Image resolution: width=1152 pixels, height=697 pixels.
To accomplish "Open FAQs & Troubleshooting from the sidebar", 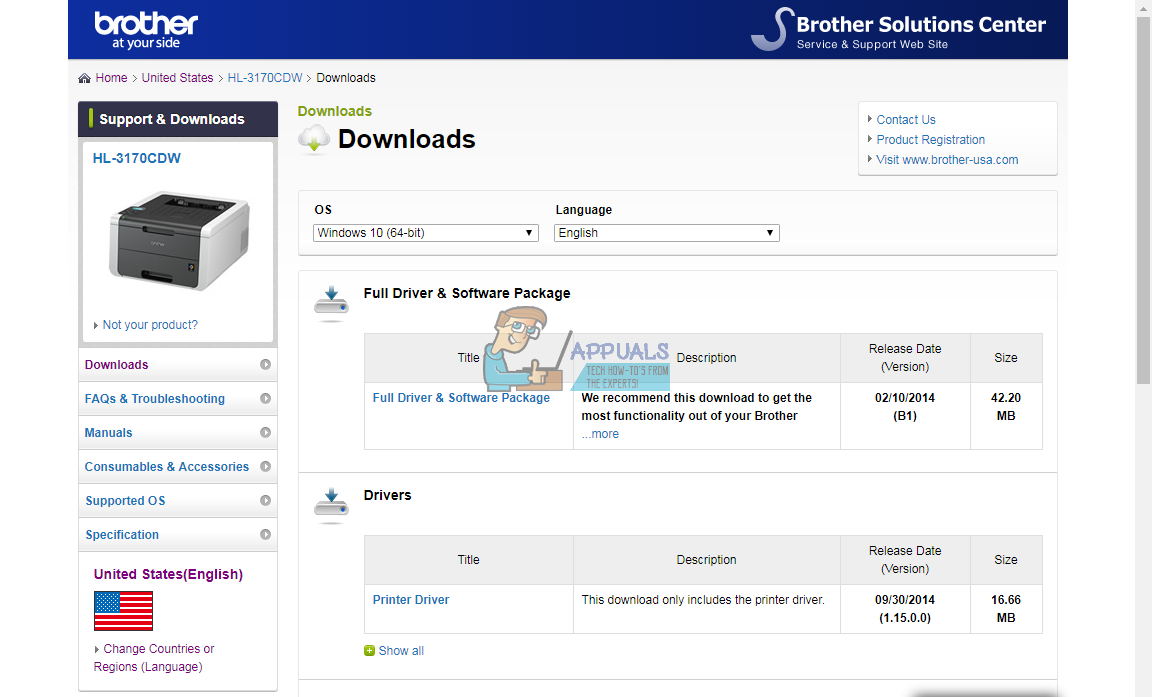I will [154, 398].
